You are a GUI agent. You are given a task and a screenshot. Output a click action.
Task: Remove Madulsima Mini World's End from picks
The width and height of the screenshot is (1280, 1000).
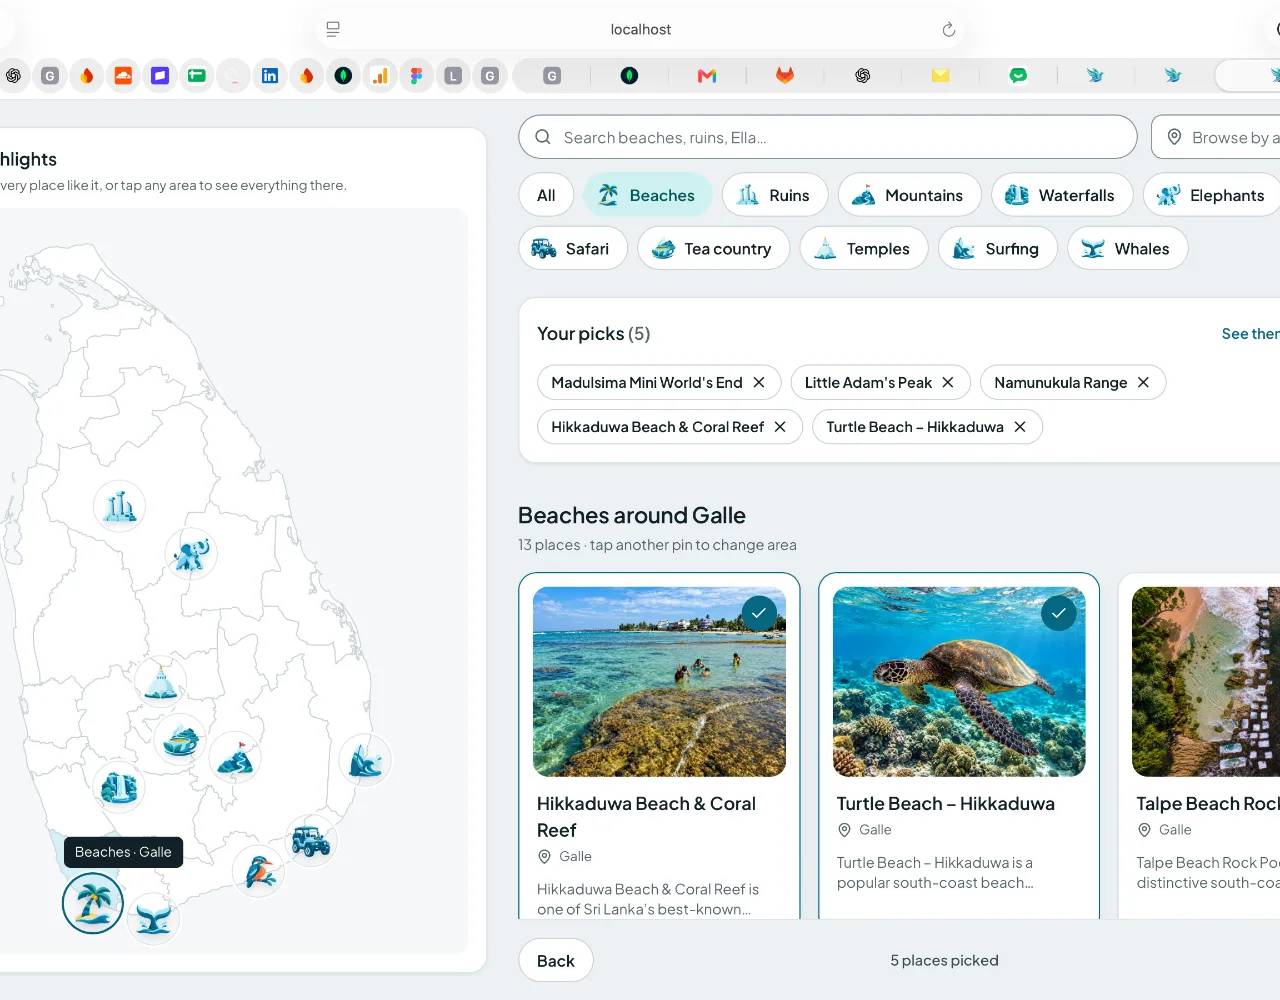[759, 382]
